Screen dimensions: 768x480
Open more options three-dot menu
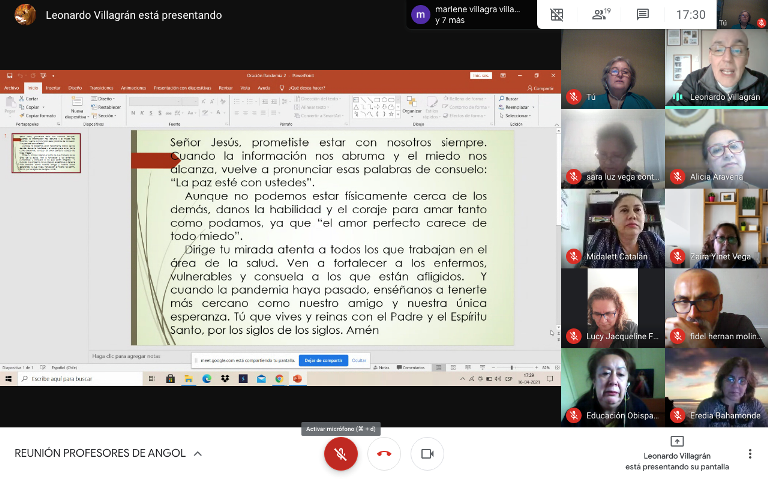coord(750,454)
